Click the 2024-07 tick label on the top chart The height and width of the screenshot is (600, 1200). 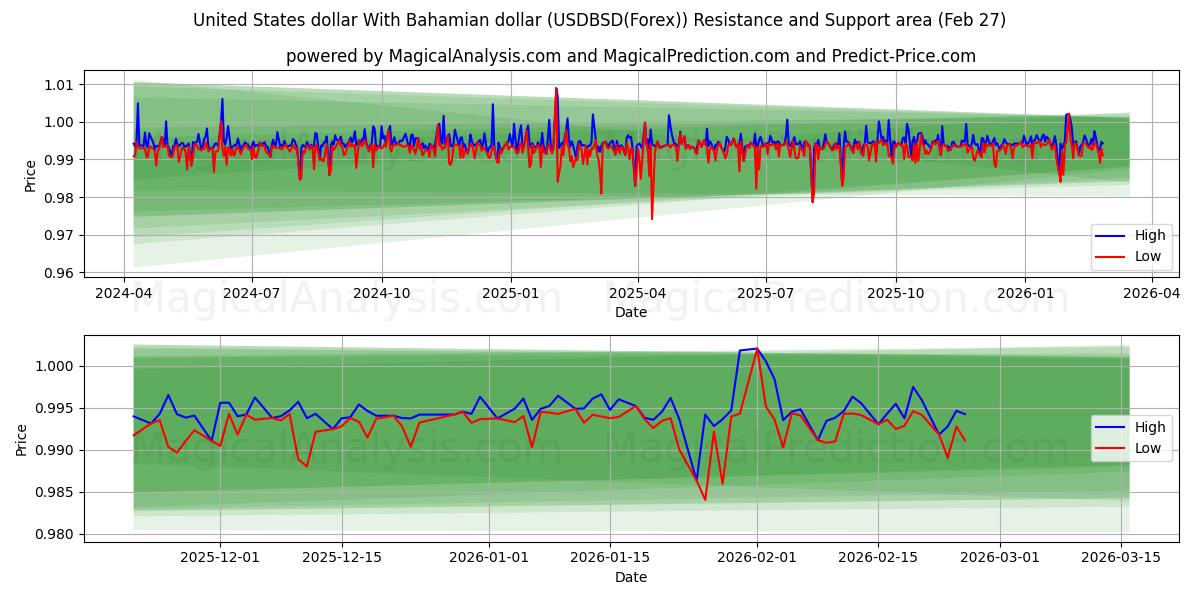[251, 293]
